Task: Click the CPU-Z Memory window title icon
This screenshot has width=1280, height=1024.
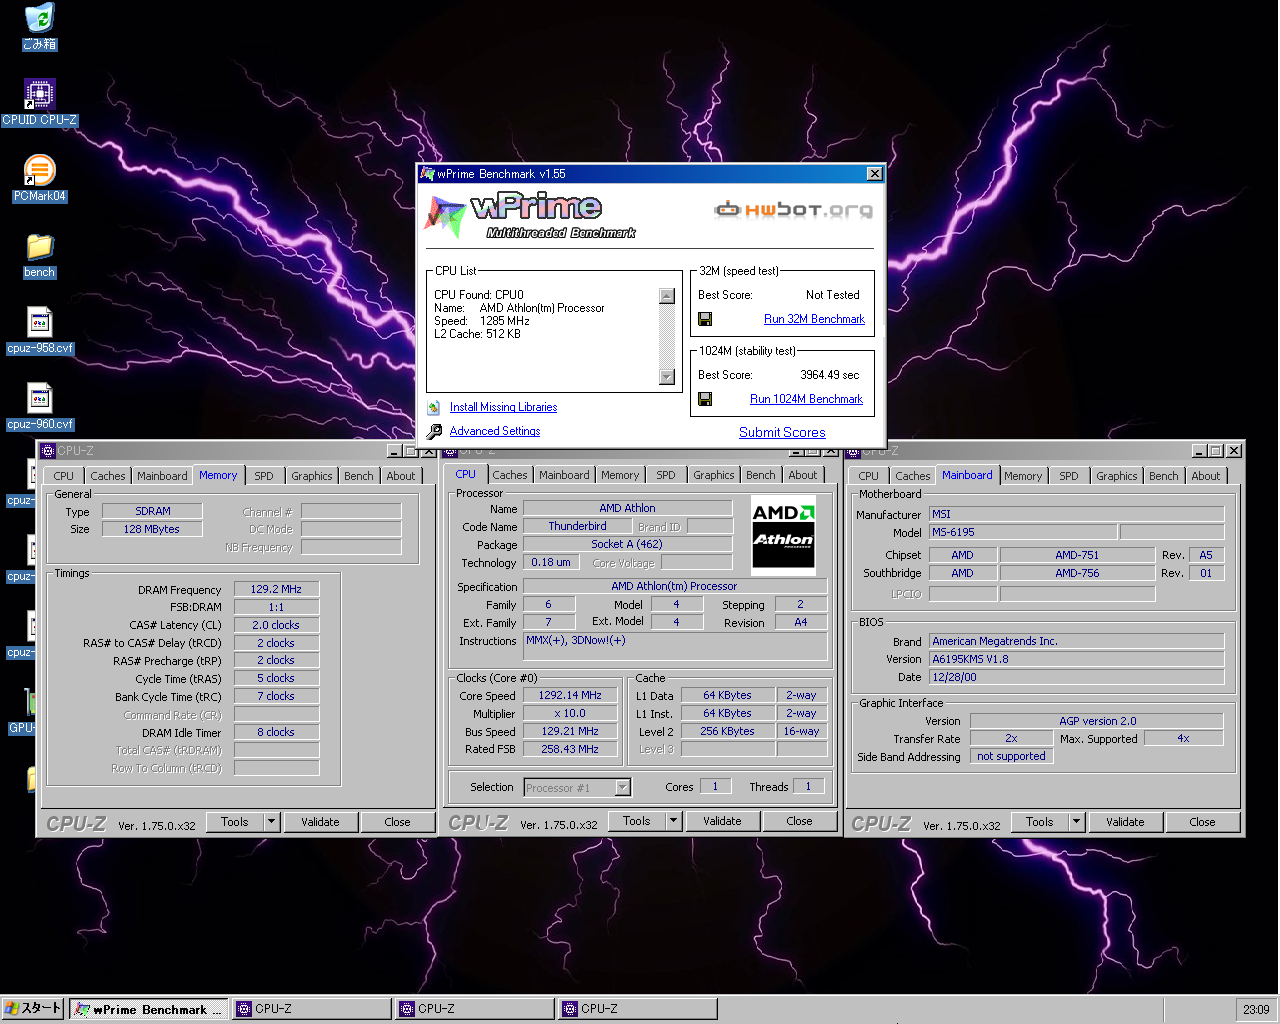Action: (47, 451)
